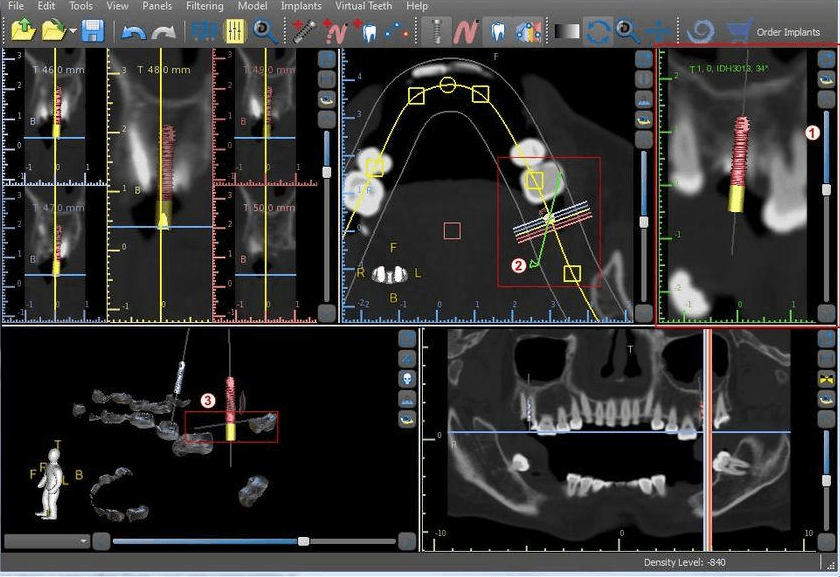Toggle the yellow radiation icon in panoramic panel
Viewport: 840px width, 577px height.
coord(826,379)
